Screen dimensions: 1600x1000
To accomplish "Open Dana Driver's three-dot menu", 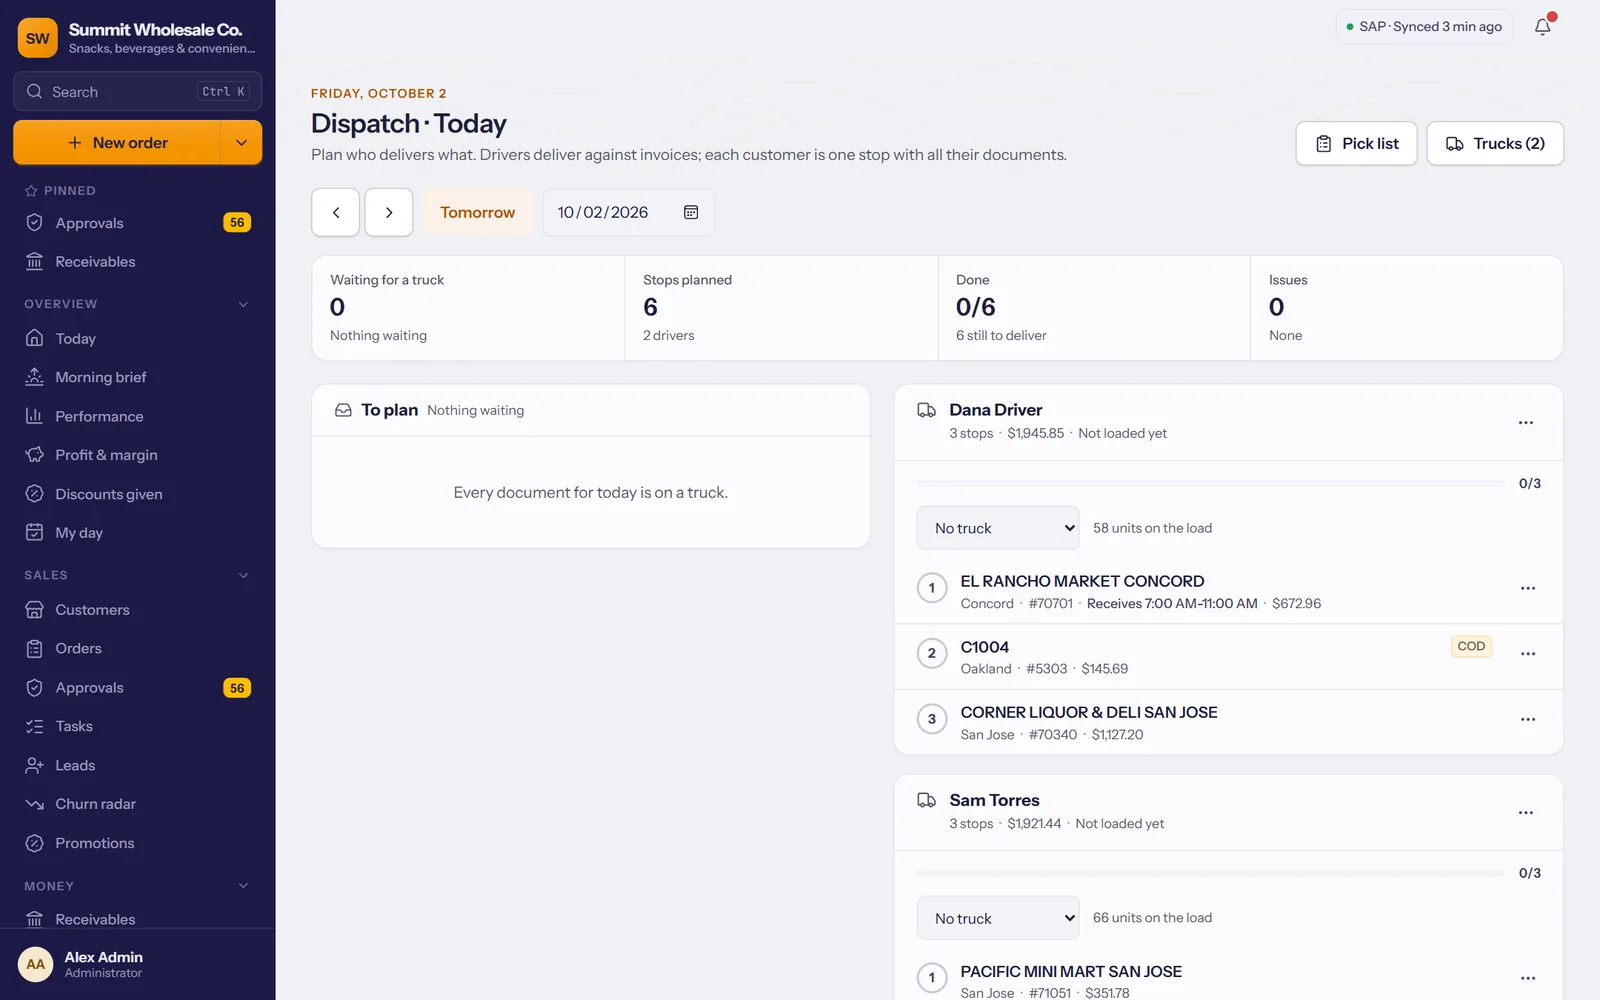I will 1526,423.
